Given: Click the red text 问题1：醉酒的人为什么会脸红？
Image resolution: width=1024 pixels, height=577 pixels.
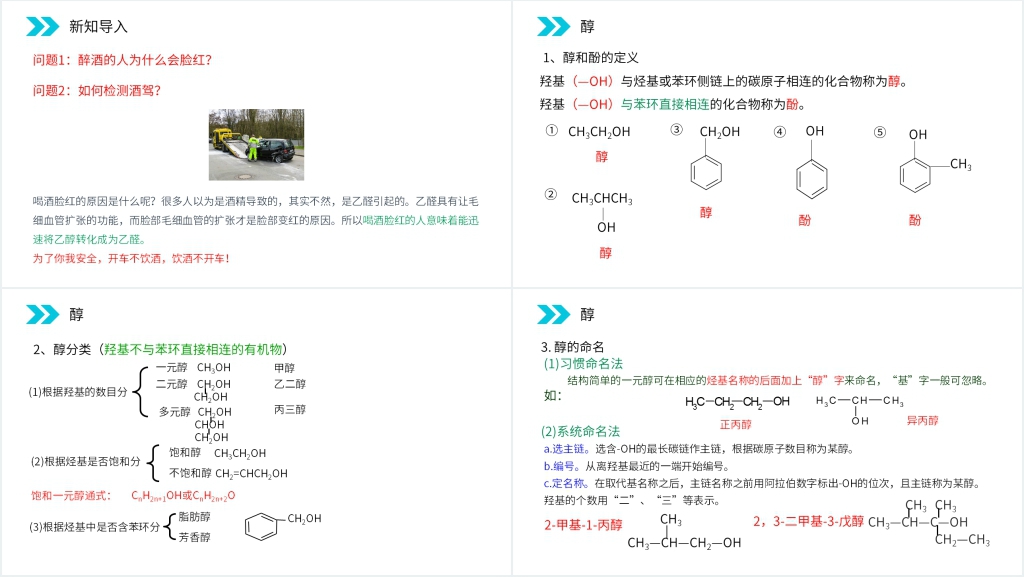Looking at the screenshot, I should pos(123,60).
